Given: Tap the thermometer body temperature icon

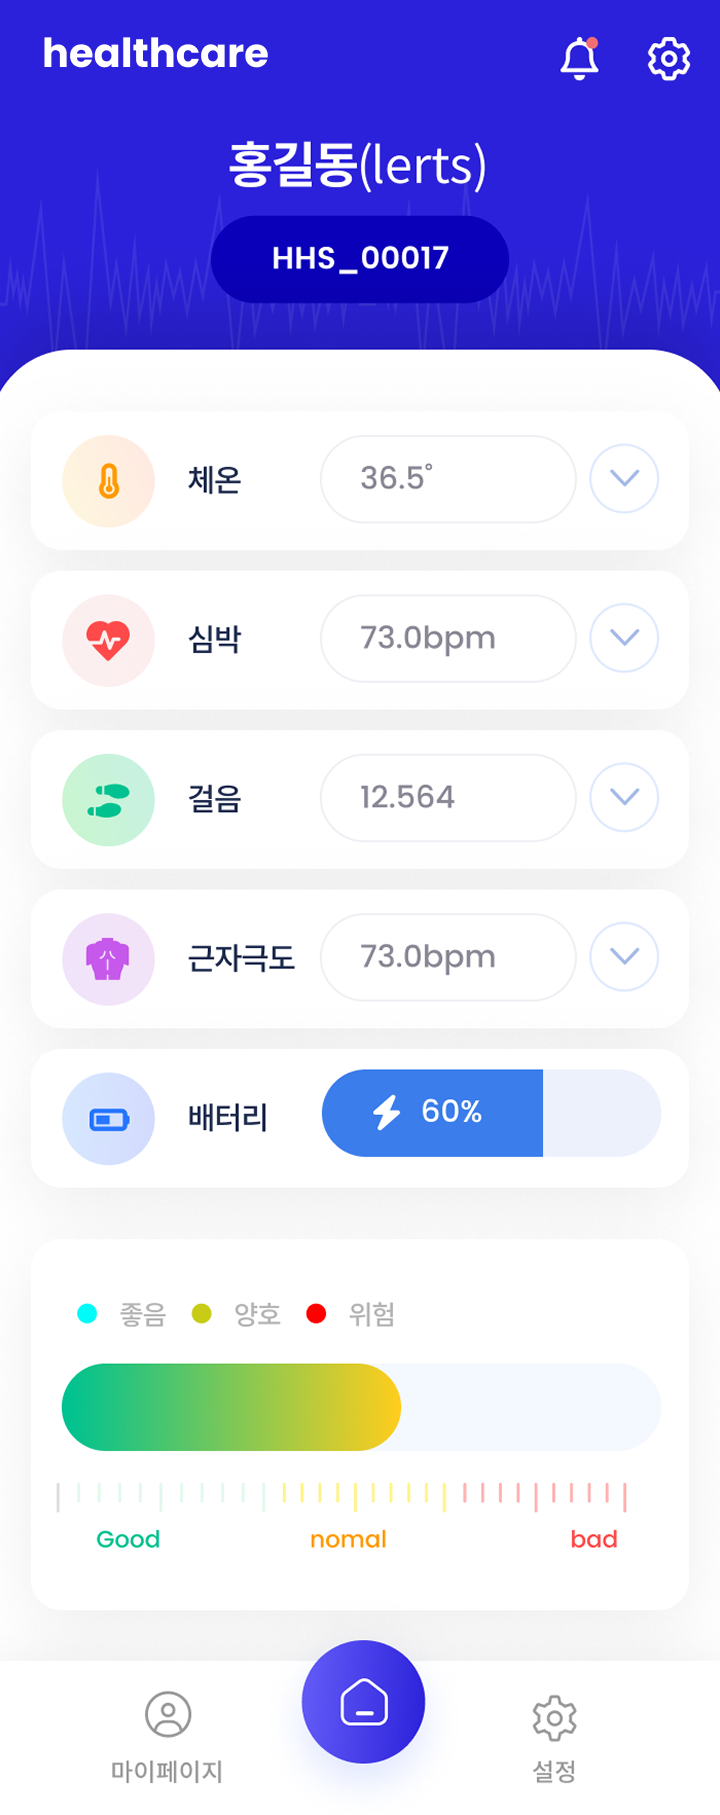Looking at the screenshot, I should pos(108,481).
